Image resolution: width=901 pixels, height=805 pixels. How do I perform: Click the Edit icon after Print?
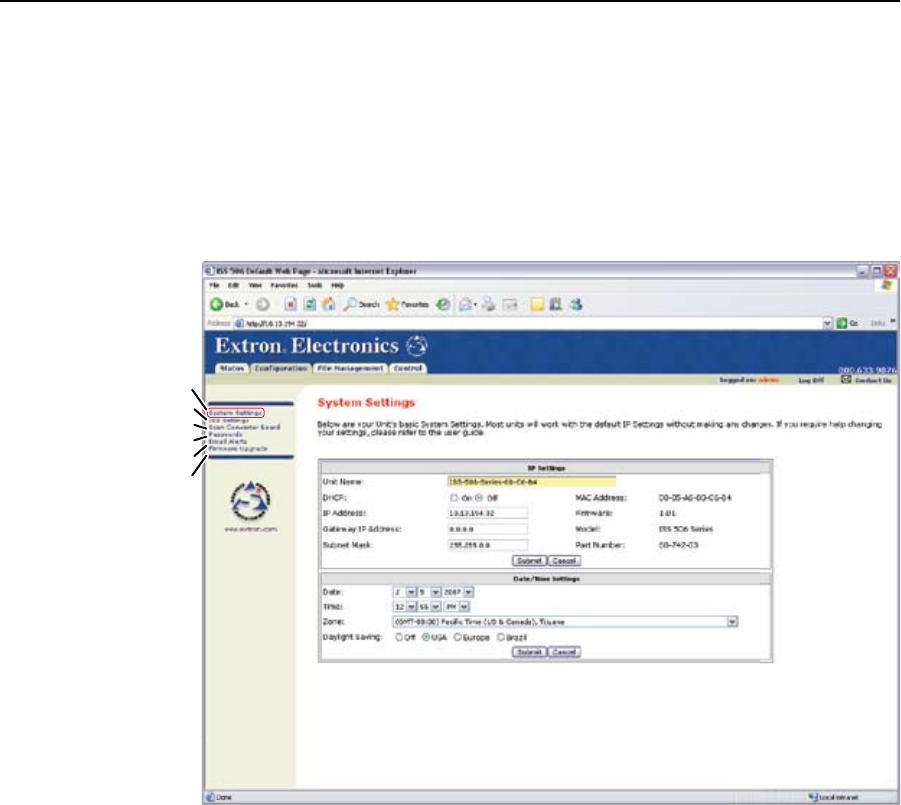click(510, 305)
